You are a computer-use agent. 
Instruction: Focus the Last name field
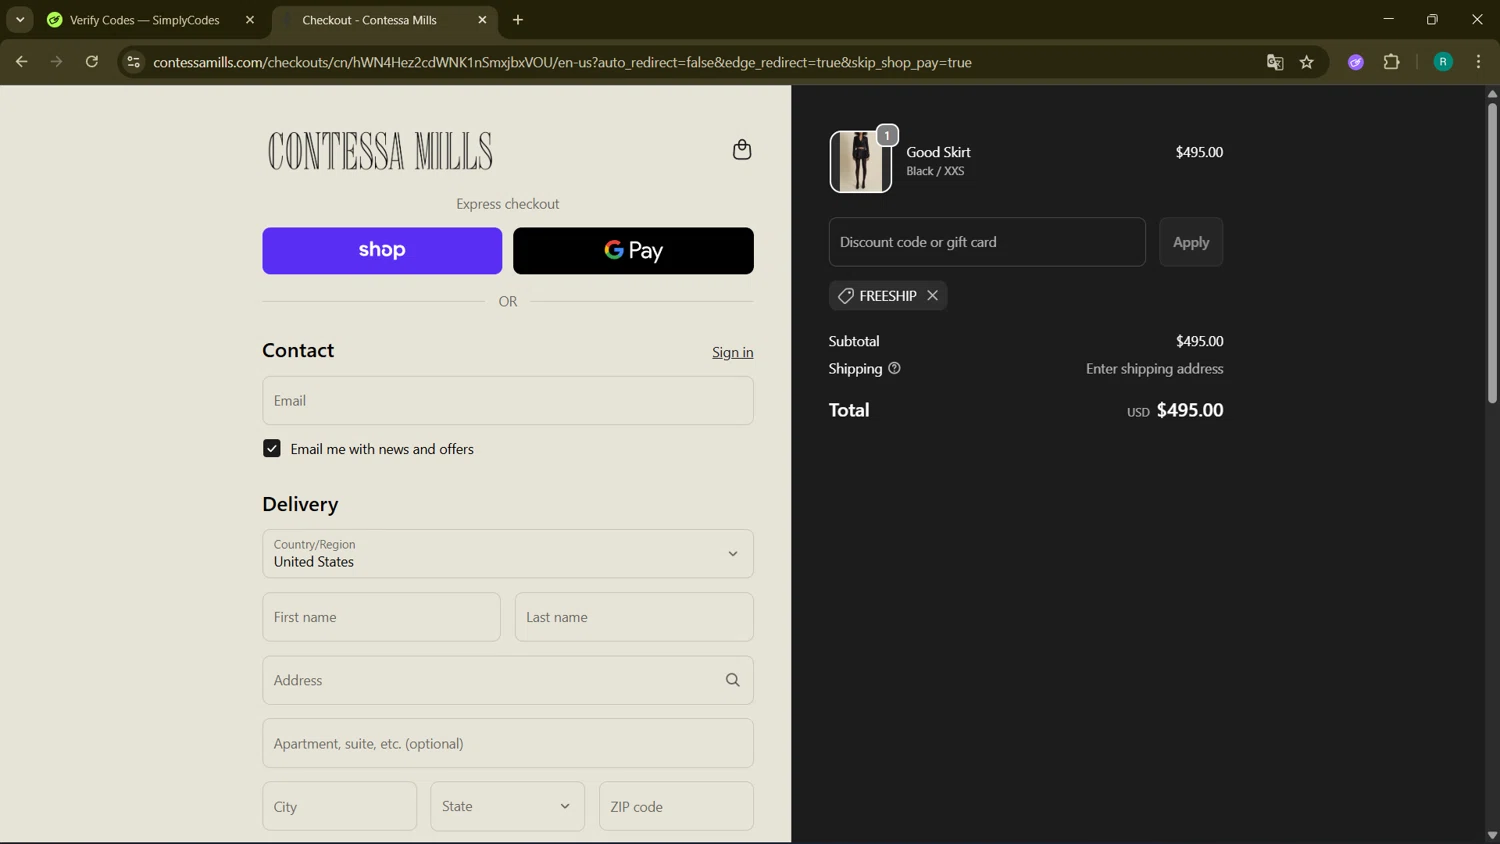[x=634, y=617]
